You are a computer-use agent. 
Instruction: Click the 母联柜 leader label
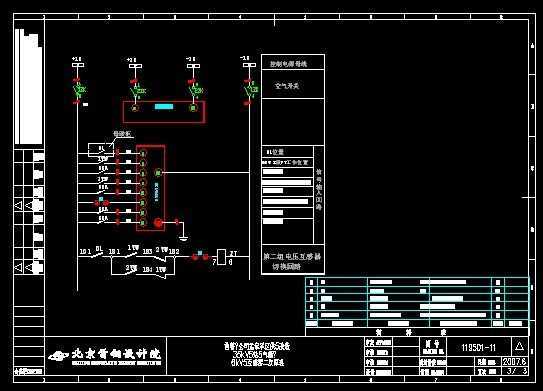pos(122,133)
